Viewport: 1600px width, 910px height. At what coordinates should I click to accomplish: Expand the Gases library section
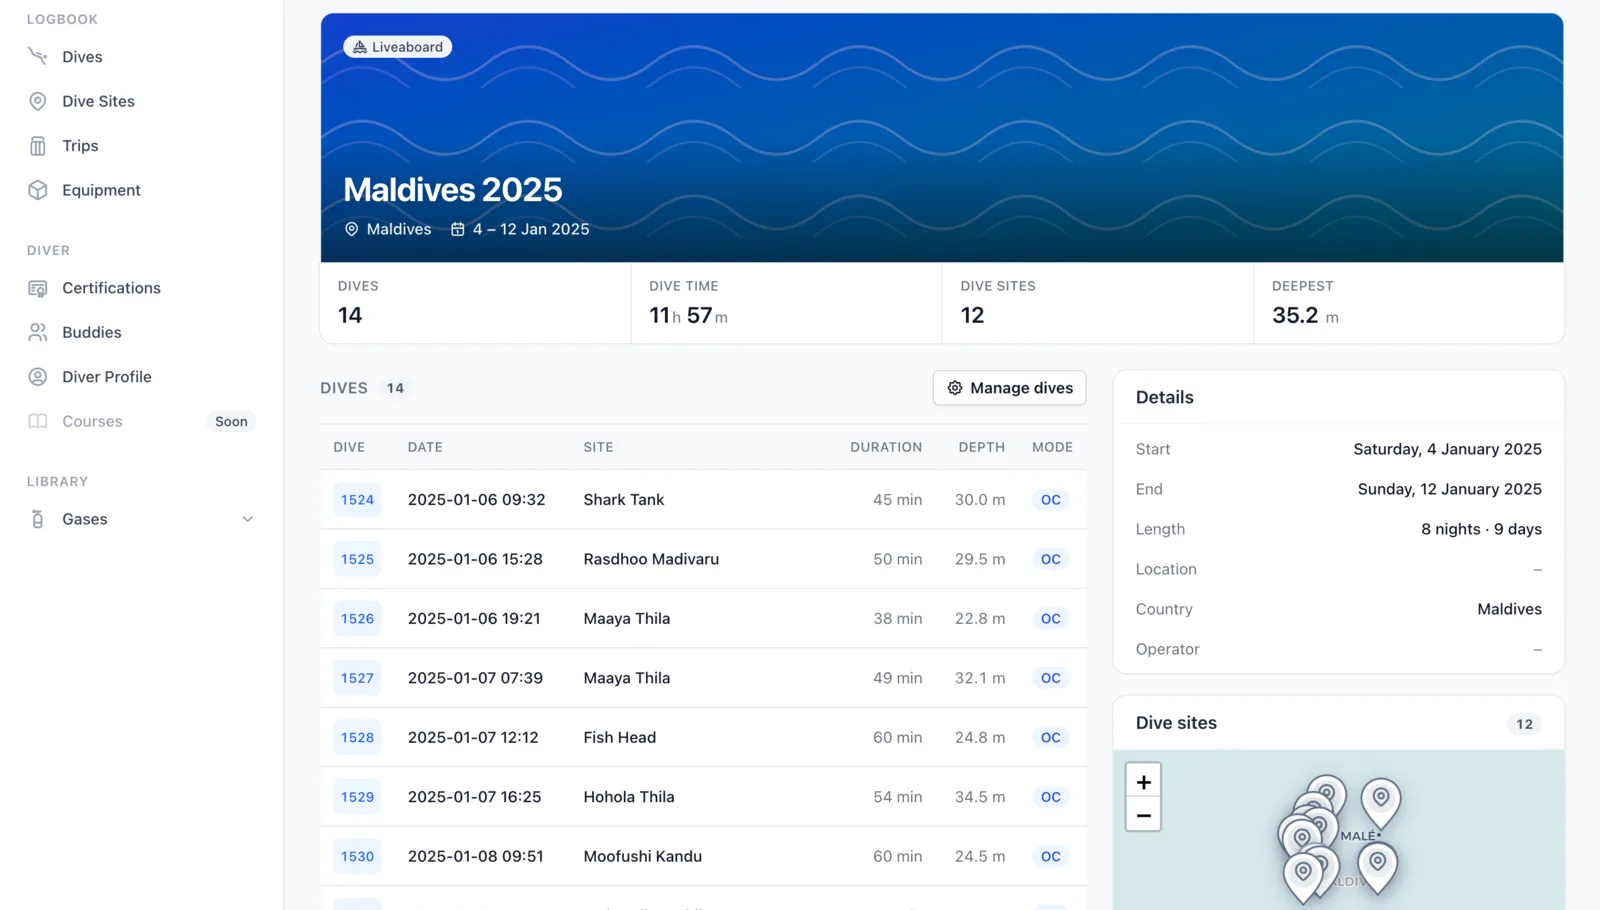click(248, 519)
